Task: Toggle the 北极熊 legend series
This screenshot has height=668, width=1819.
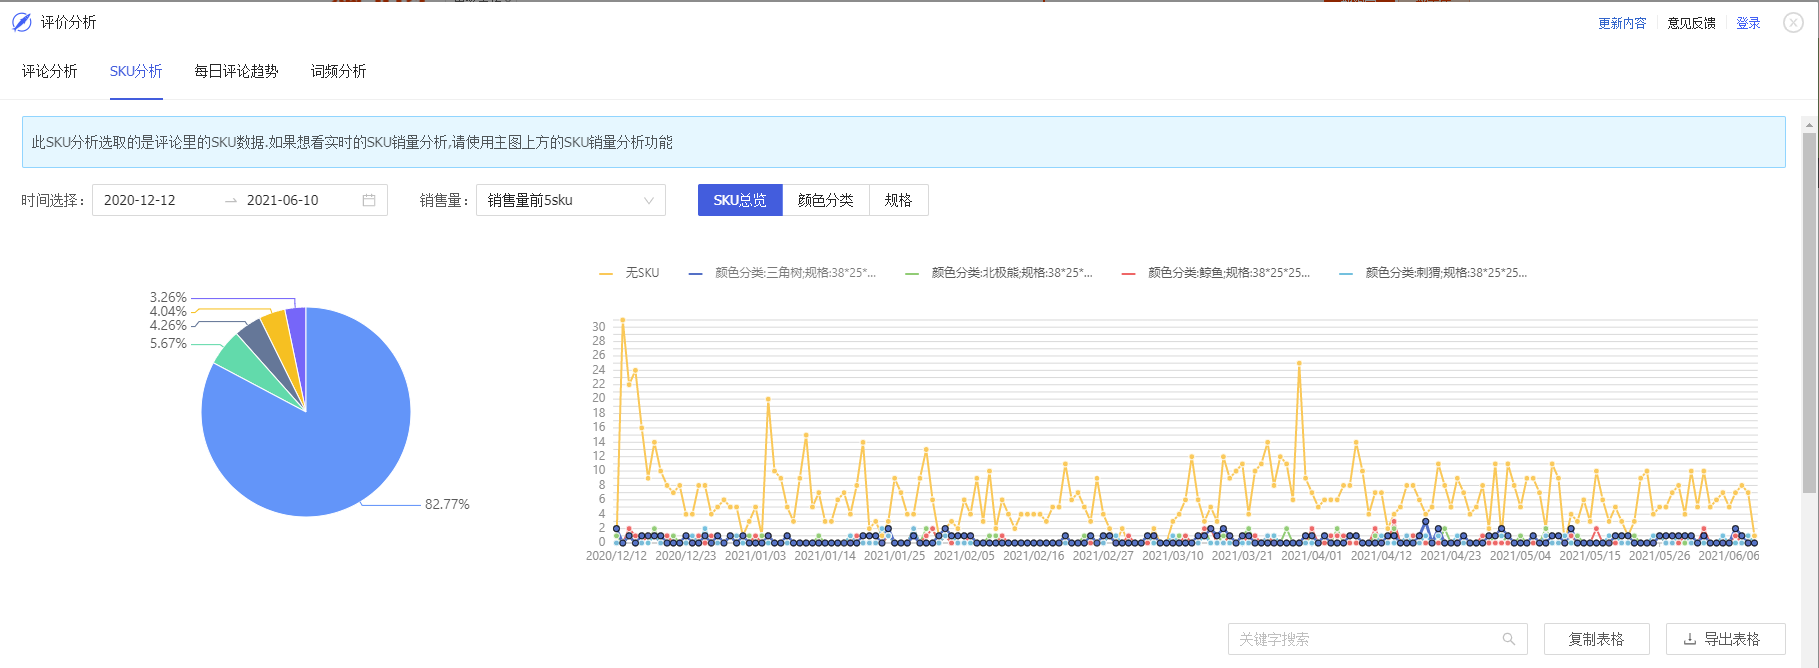Action: [x=999, y=272]
